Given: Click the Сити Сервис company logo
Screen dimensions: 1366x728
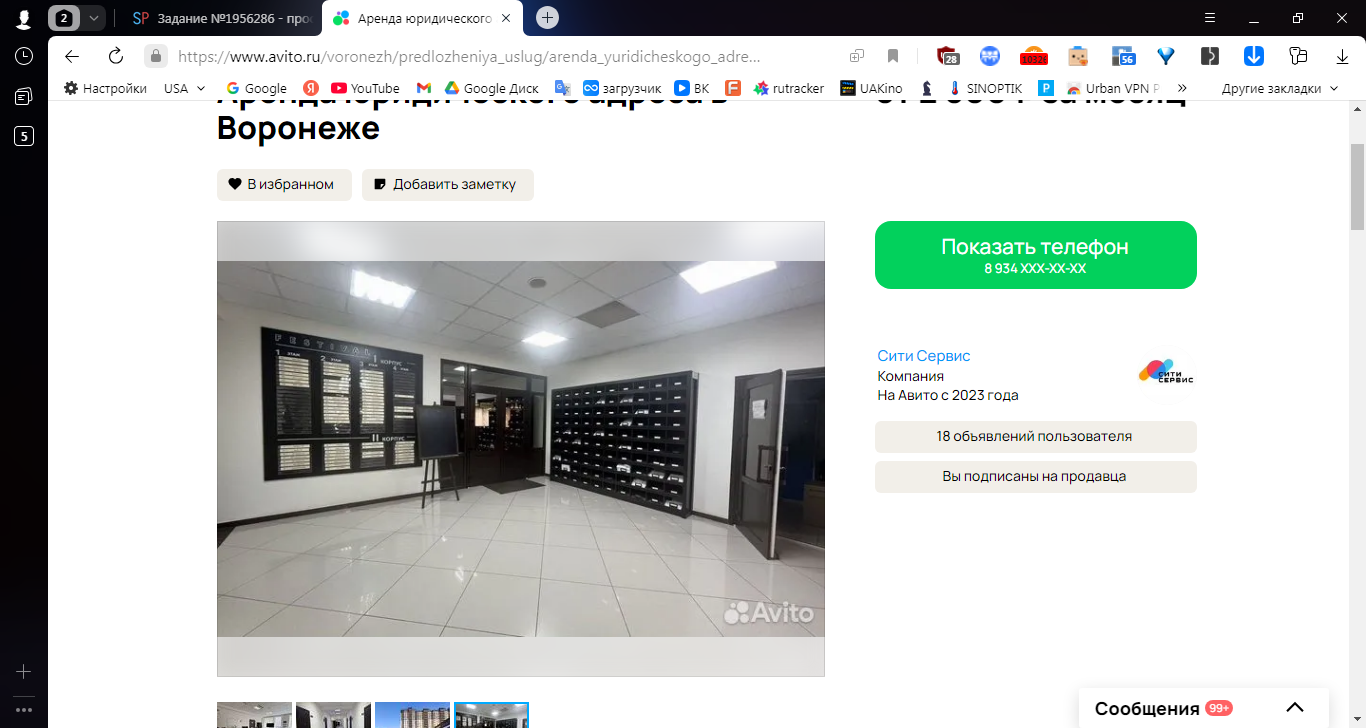Looking at the screenshot, I should (x=1167, y=372).
